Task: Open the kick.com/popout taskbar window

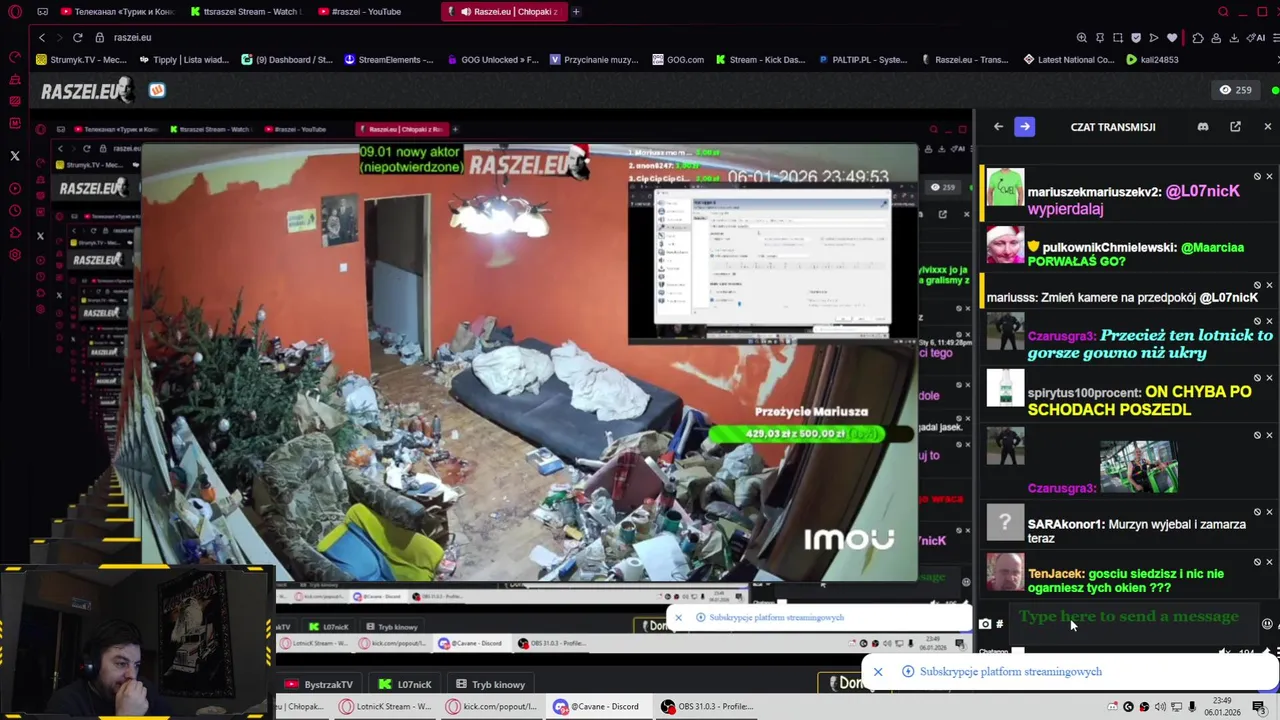Action: point(489,707)
